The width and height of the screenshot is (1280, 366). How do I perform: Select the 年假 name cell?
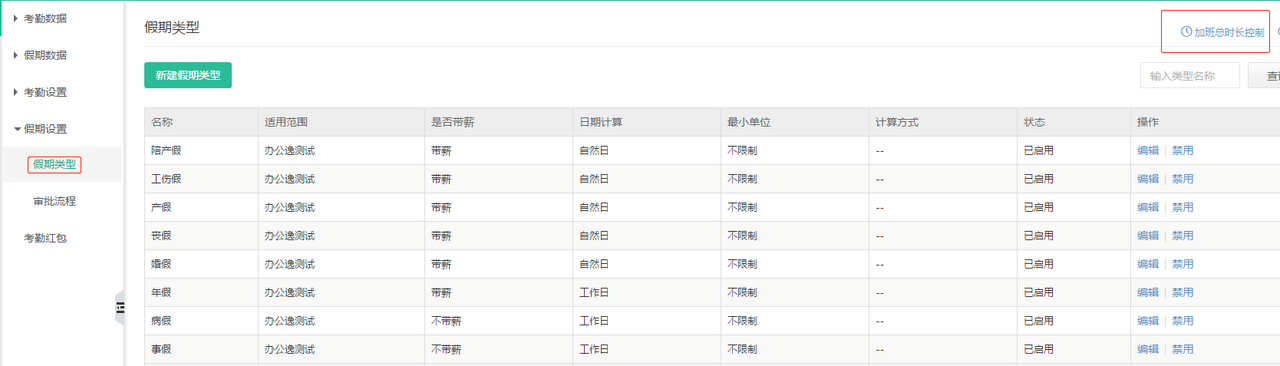[161, 292]
